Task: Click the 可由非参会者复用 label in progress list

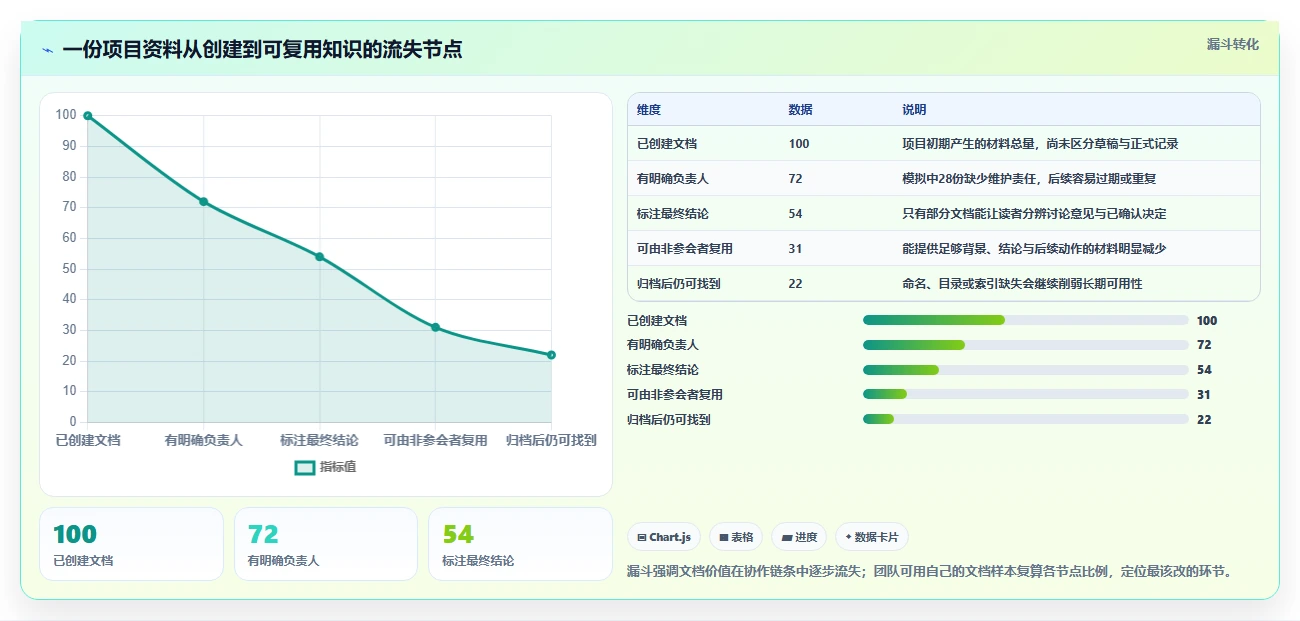Action: (675, 395)
